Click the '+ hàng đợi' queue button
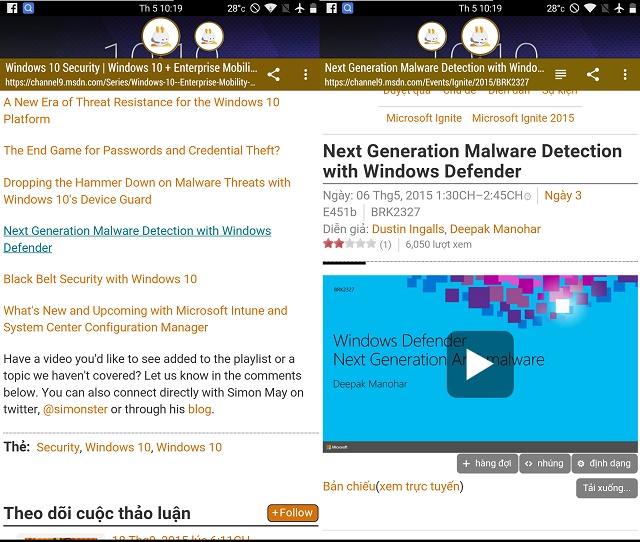640x542 pixels. pyautogui.click(x=487, y=464)
